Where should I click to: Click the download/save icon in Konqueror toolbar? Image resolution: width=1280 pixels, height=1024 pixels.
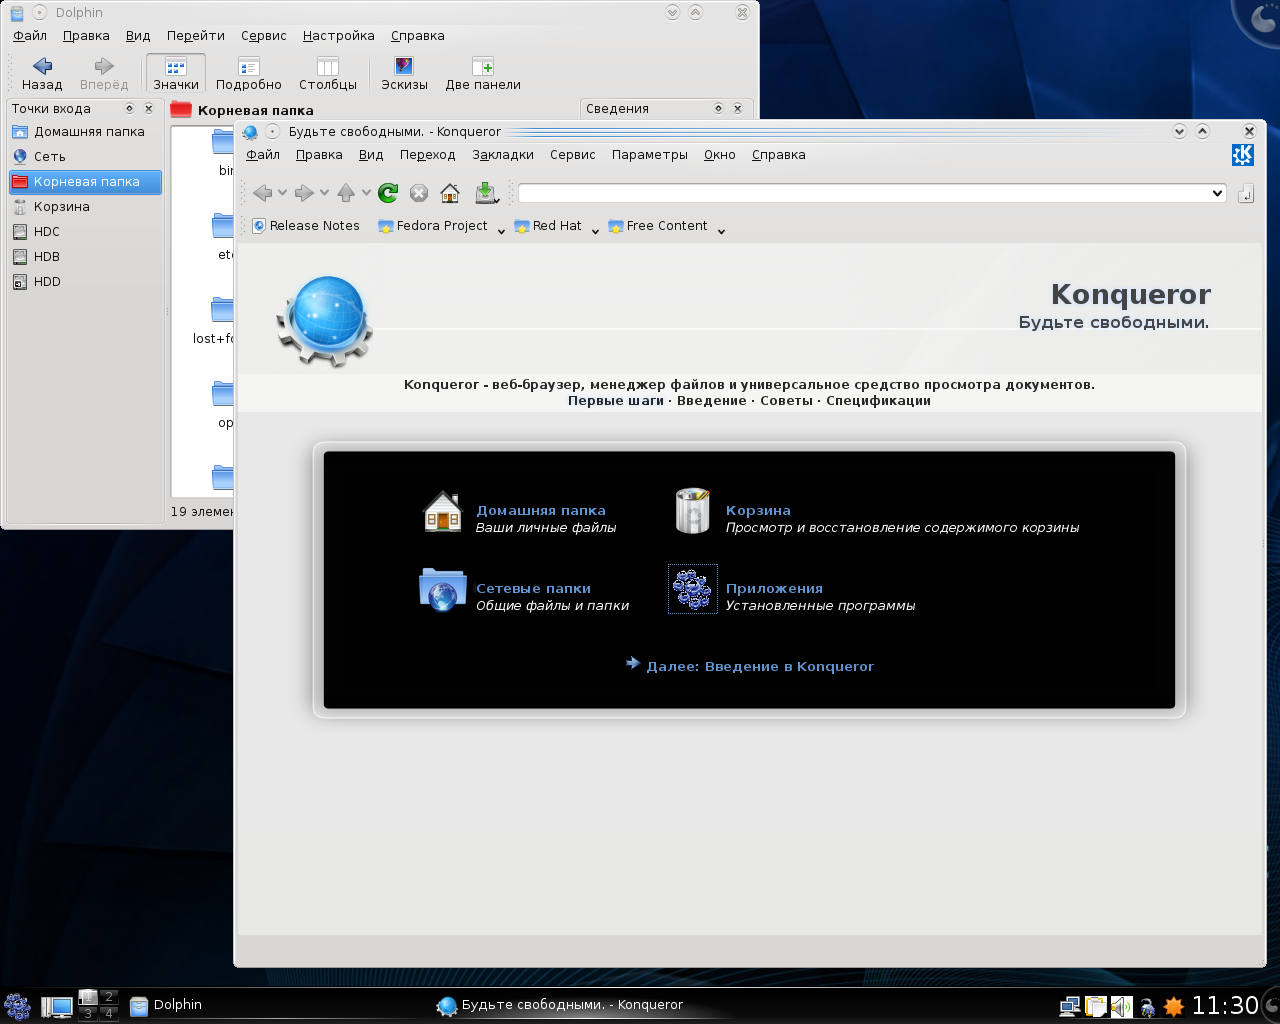pos(486,193)
